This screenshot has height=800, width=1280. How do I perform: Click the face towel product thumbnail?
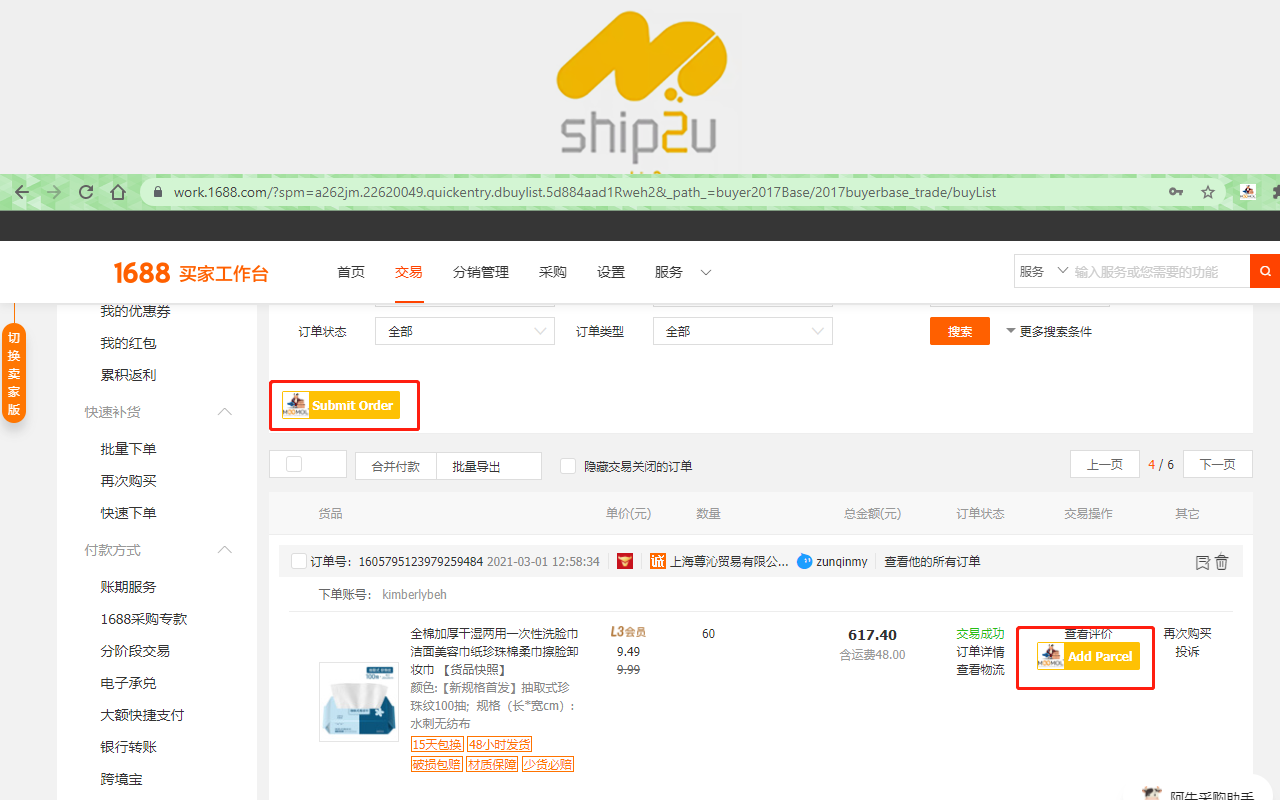[x=358, y=702]
